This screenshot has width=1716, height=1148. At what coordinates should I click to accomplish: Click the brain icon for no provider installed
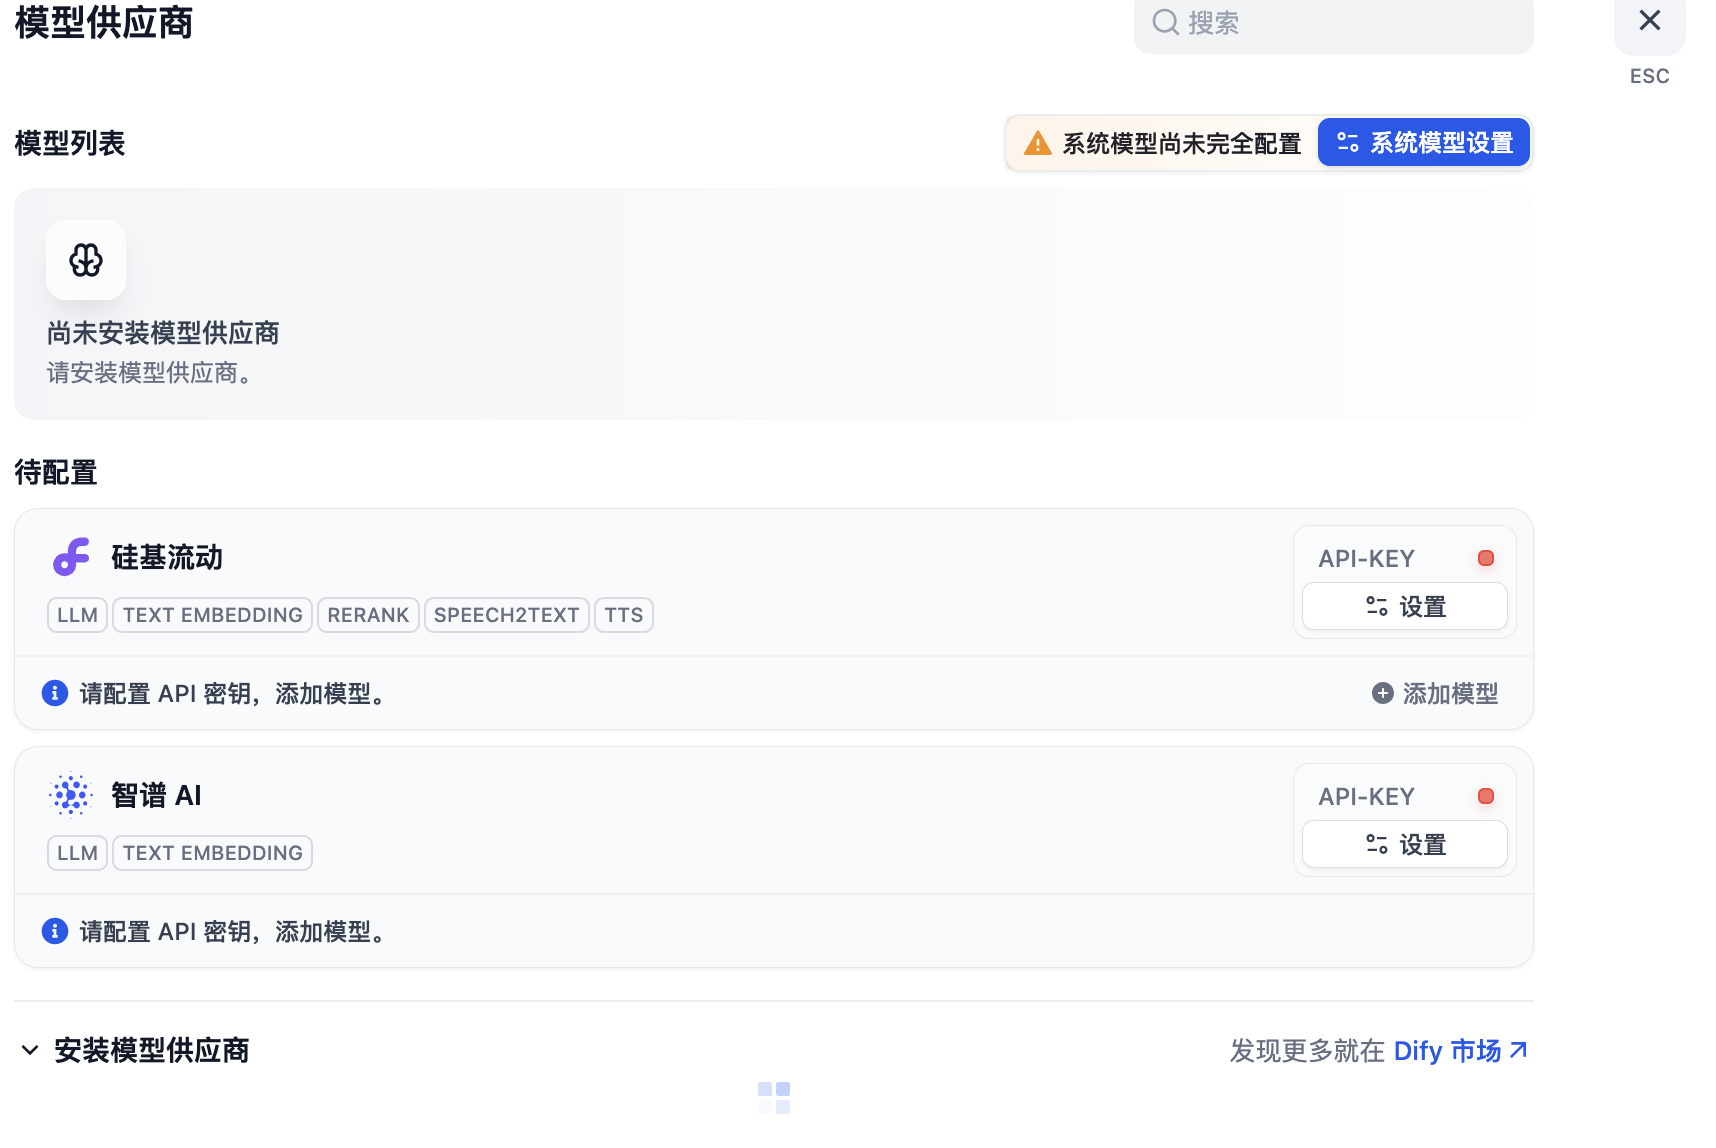(86, 260)
